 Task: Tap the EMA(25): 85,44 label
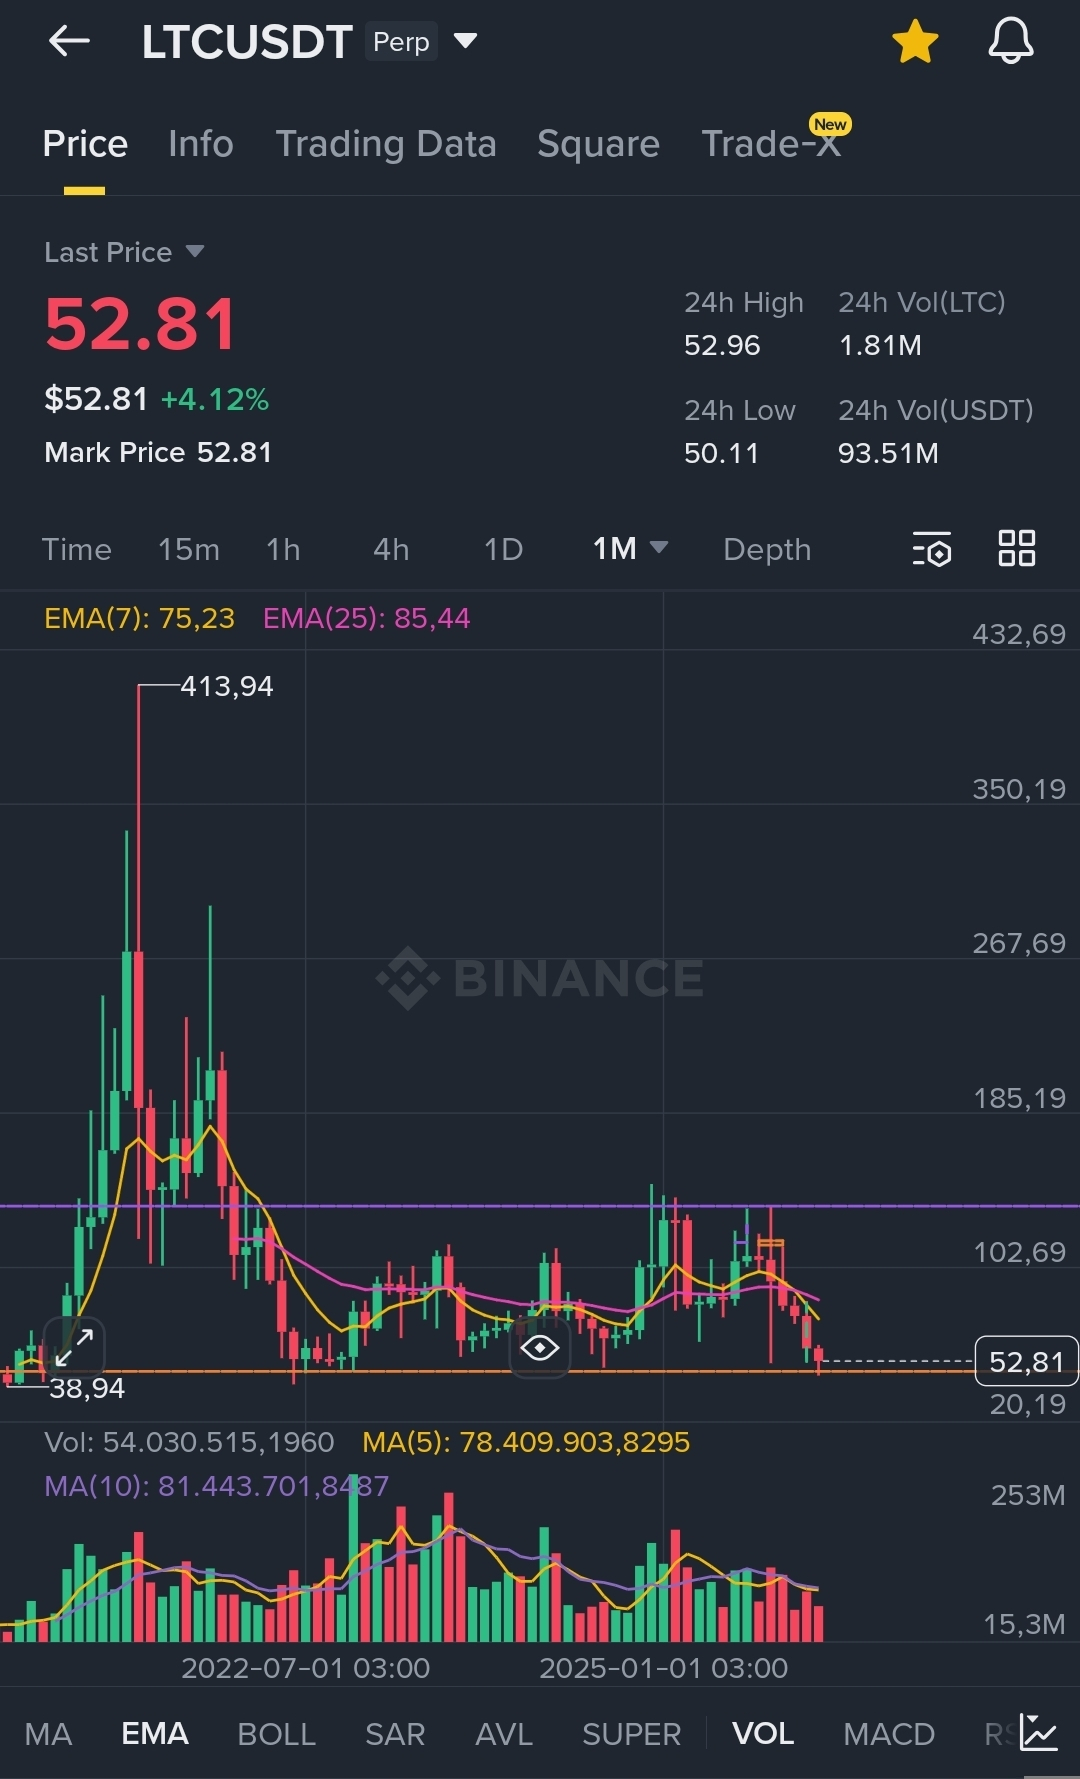tap(366, 618)
